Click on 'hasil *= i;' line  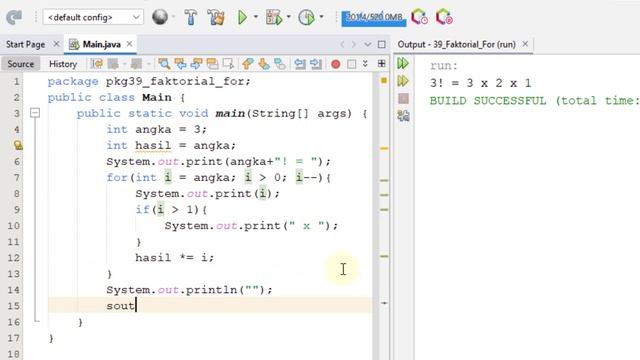coord(174,258)
